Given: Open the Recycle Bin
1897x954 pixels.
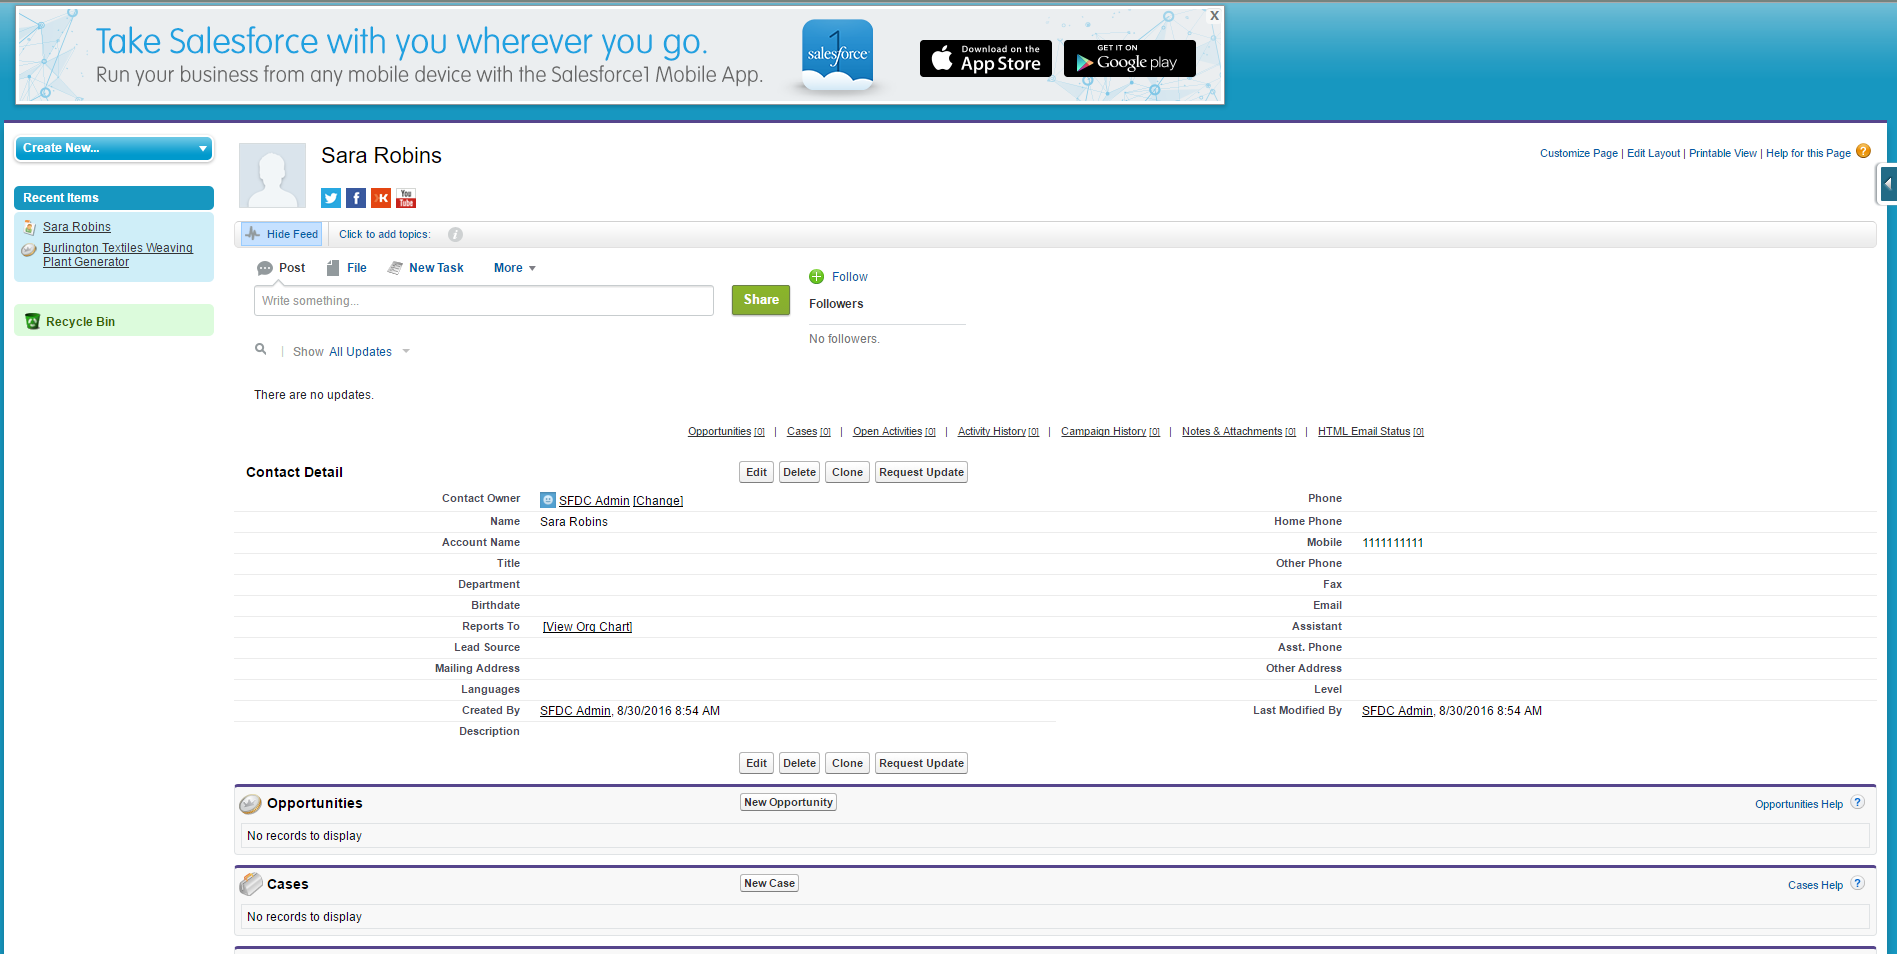Looking at the screenshot, I should 80,322.
